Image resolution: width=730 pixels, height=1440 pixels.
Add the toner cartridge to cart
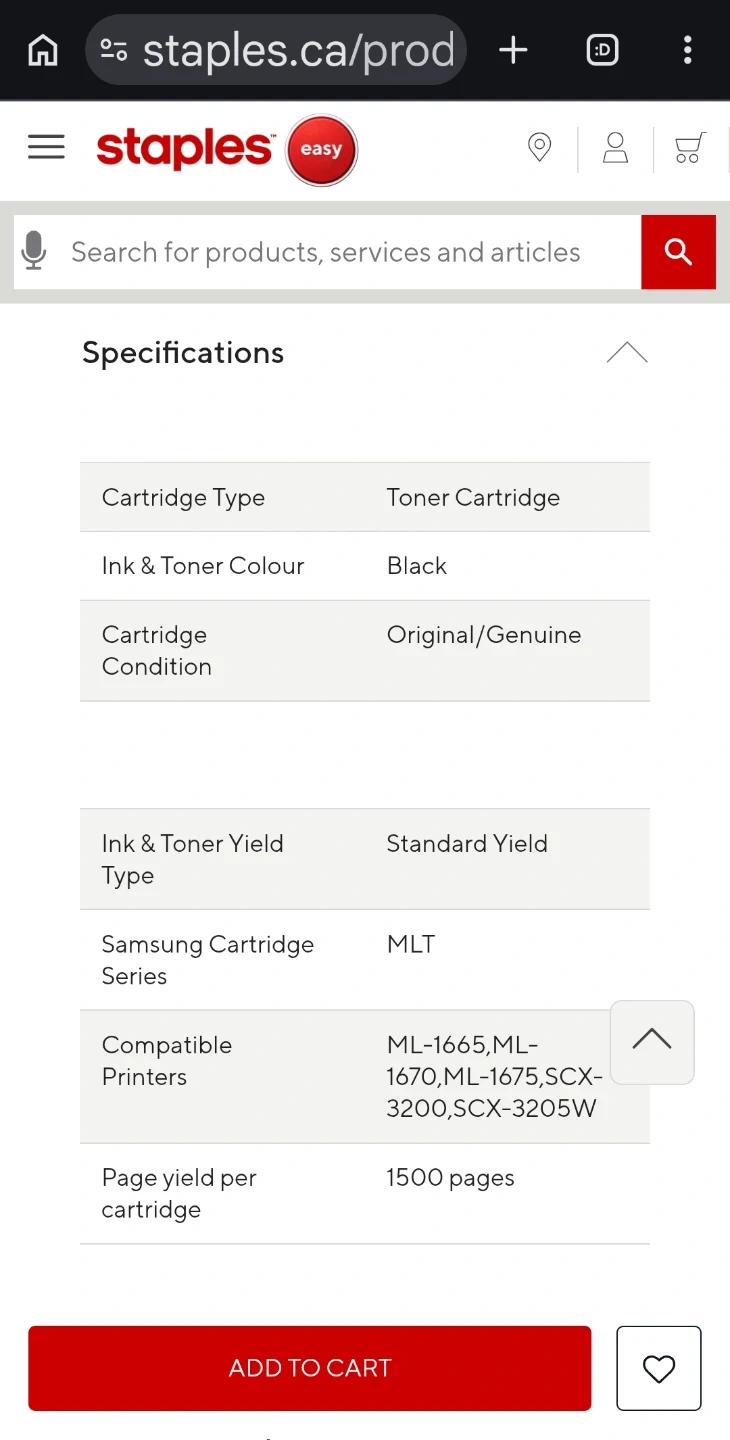coord(310,1368)
